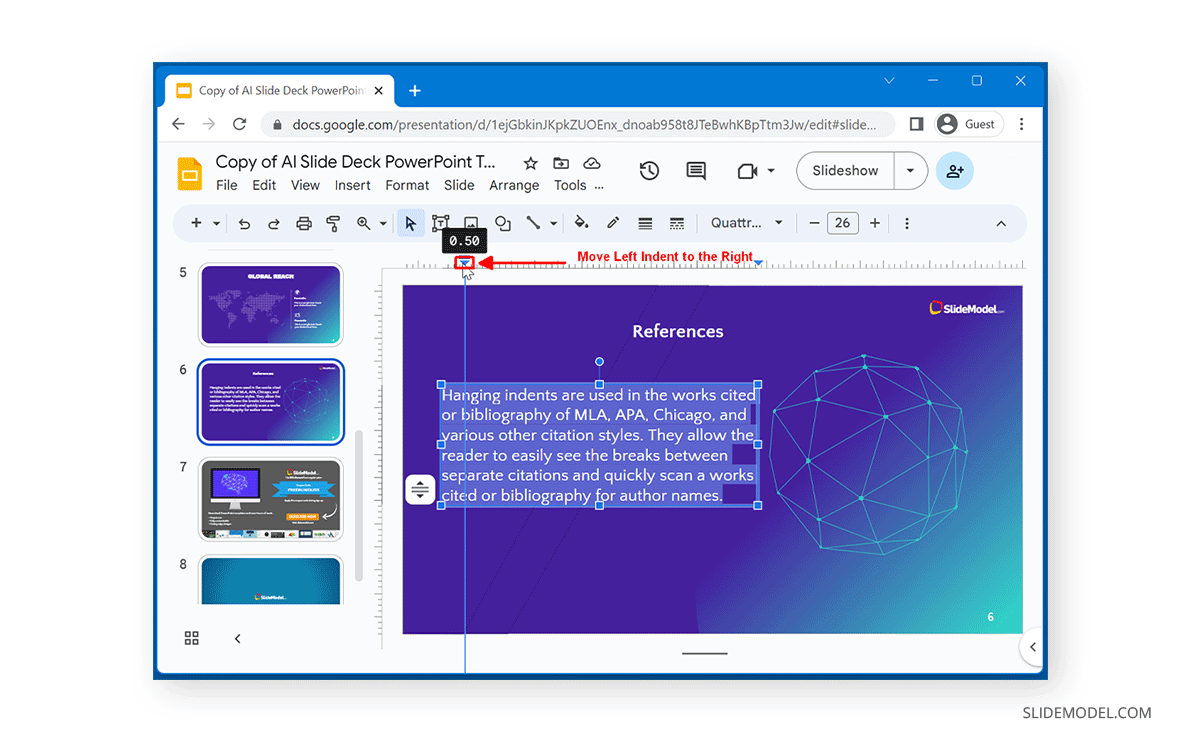1200x743 pixels.
Task: Expand the Meet camera dropdown
Action: (770, 170)
